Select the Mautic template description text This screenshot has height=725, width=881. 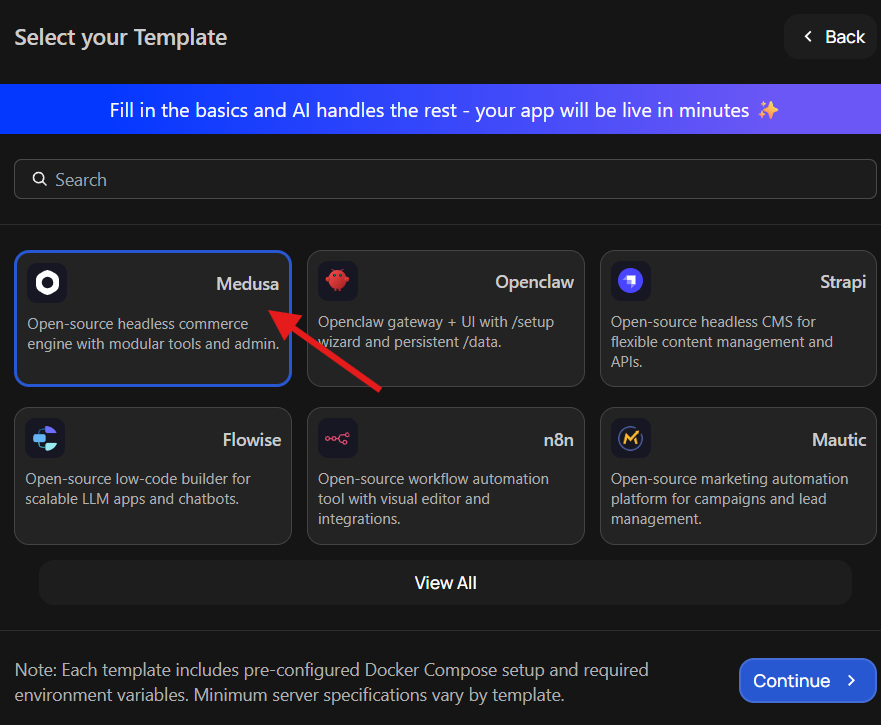click(729, 499)
